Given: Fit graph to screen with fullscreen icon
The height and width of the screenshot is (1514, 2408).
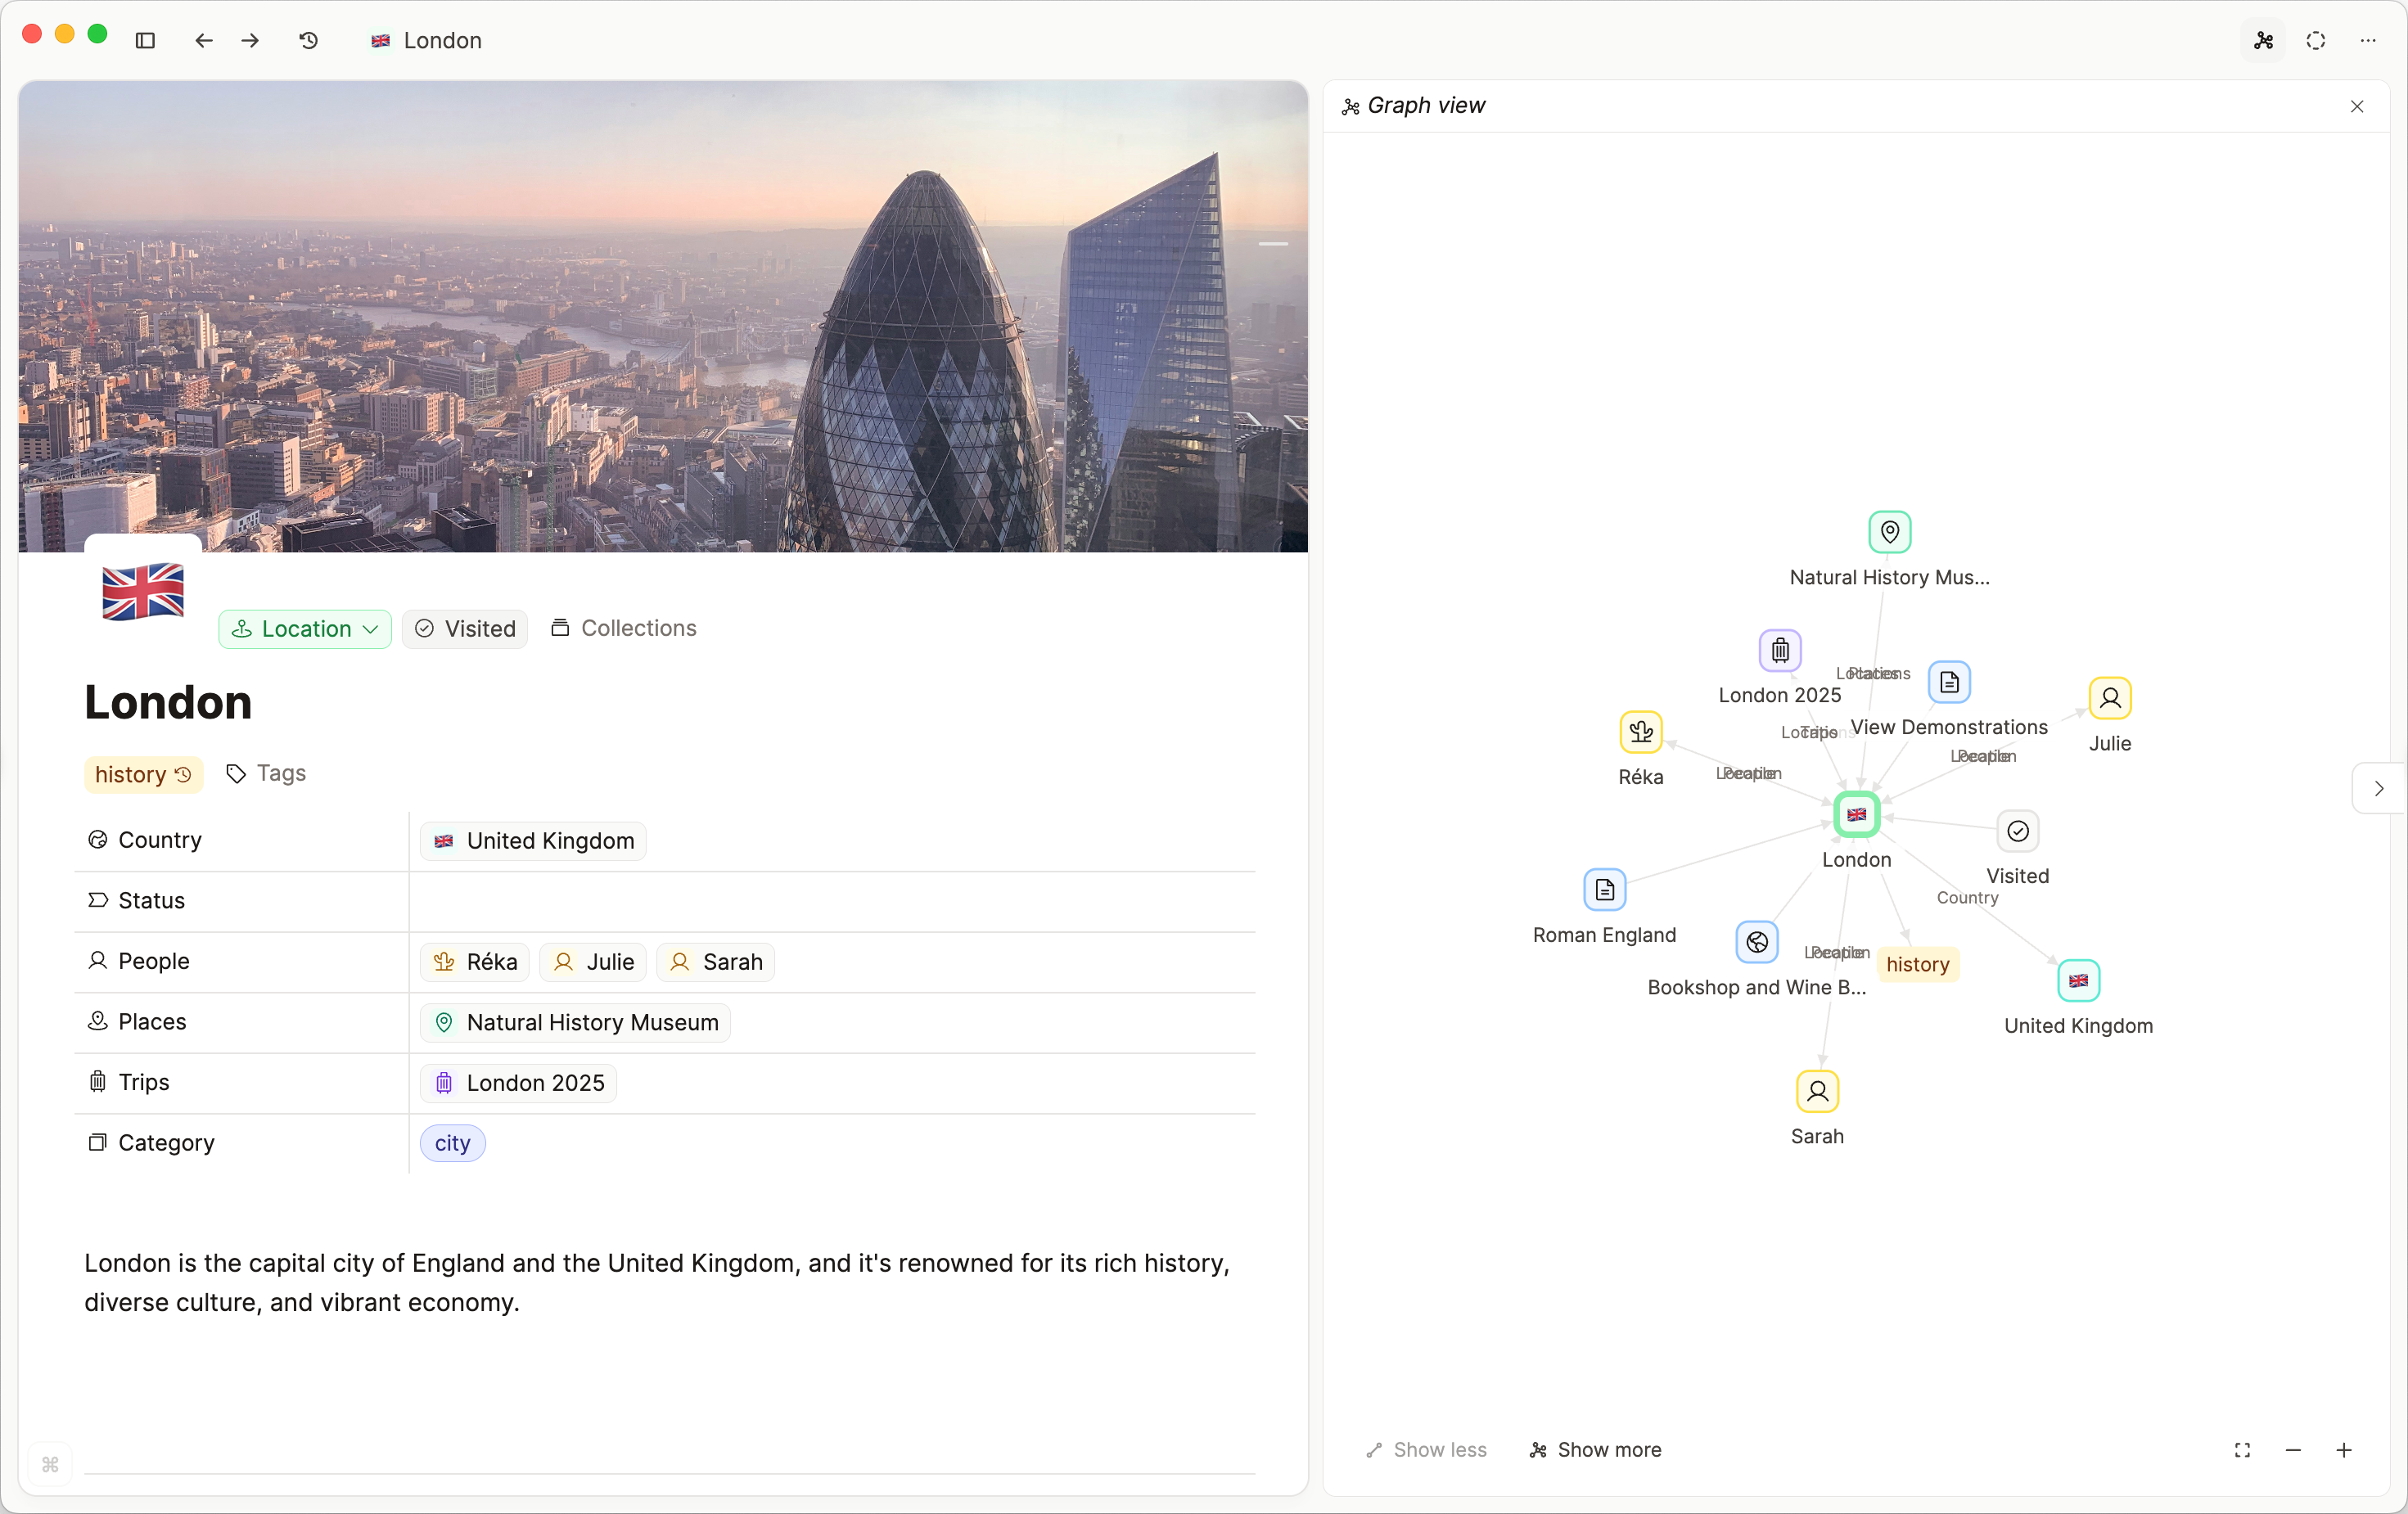Looking at the screenshot, I should click(2242, 1450).
